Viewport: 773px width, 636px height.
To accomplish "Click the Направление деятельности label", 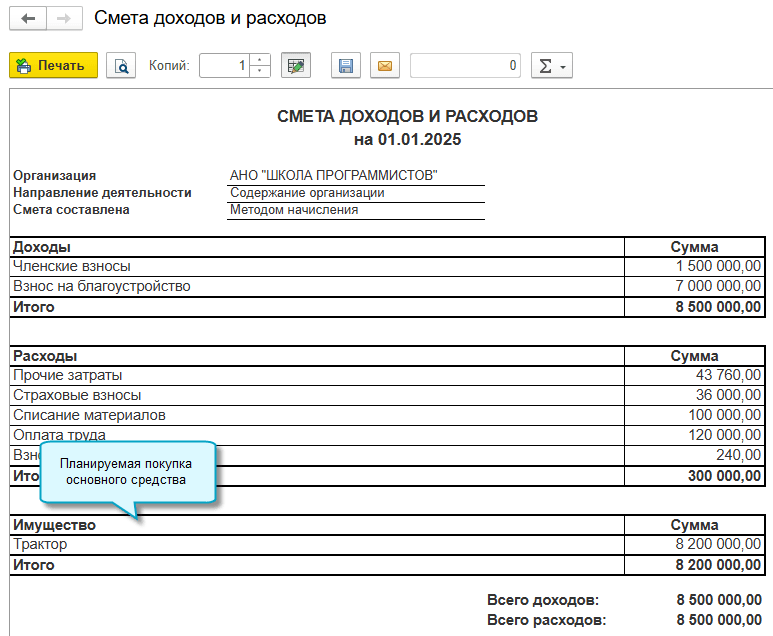I will 102,192.
